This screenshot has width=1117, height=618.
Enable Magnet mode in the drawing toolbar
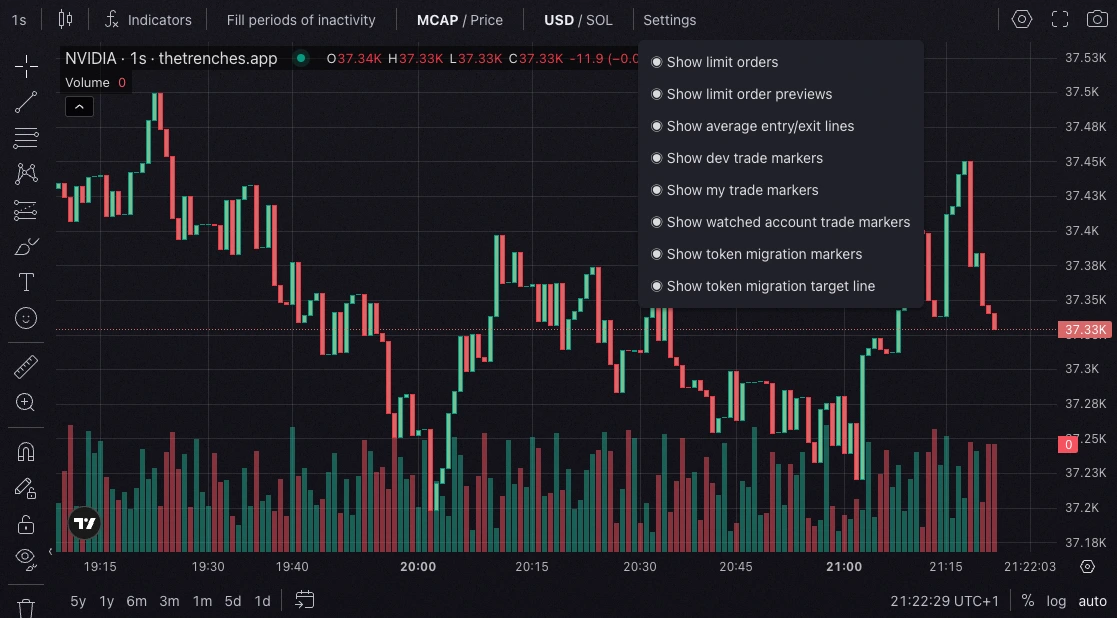(27, 451)
